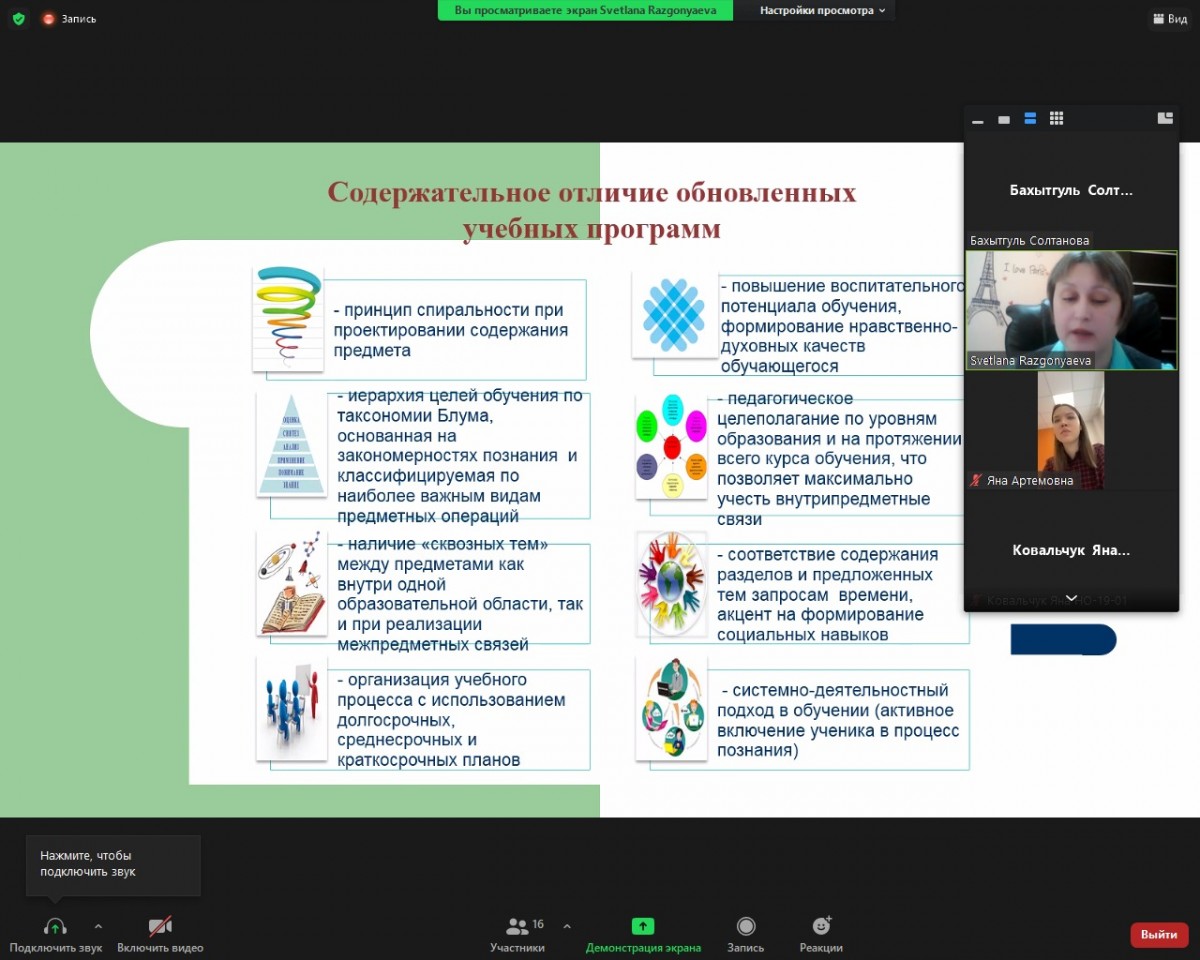
Task: Select Svetlana Razgonyaeva's video thumbnail
Action: pyautogui.click(x=1071, y=310)
